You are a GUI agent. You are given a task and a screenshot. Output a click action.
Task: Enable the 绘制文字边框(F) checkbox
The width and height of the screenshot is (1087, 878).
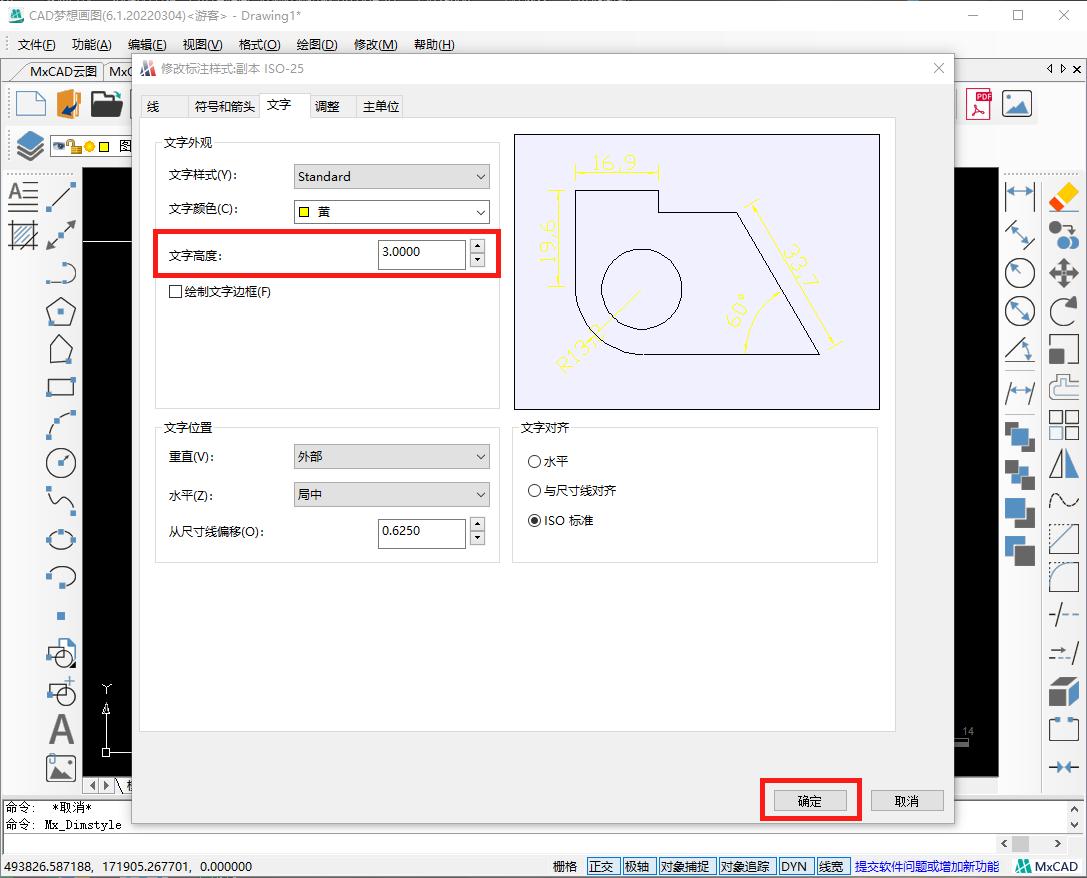point(174,291)
